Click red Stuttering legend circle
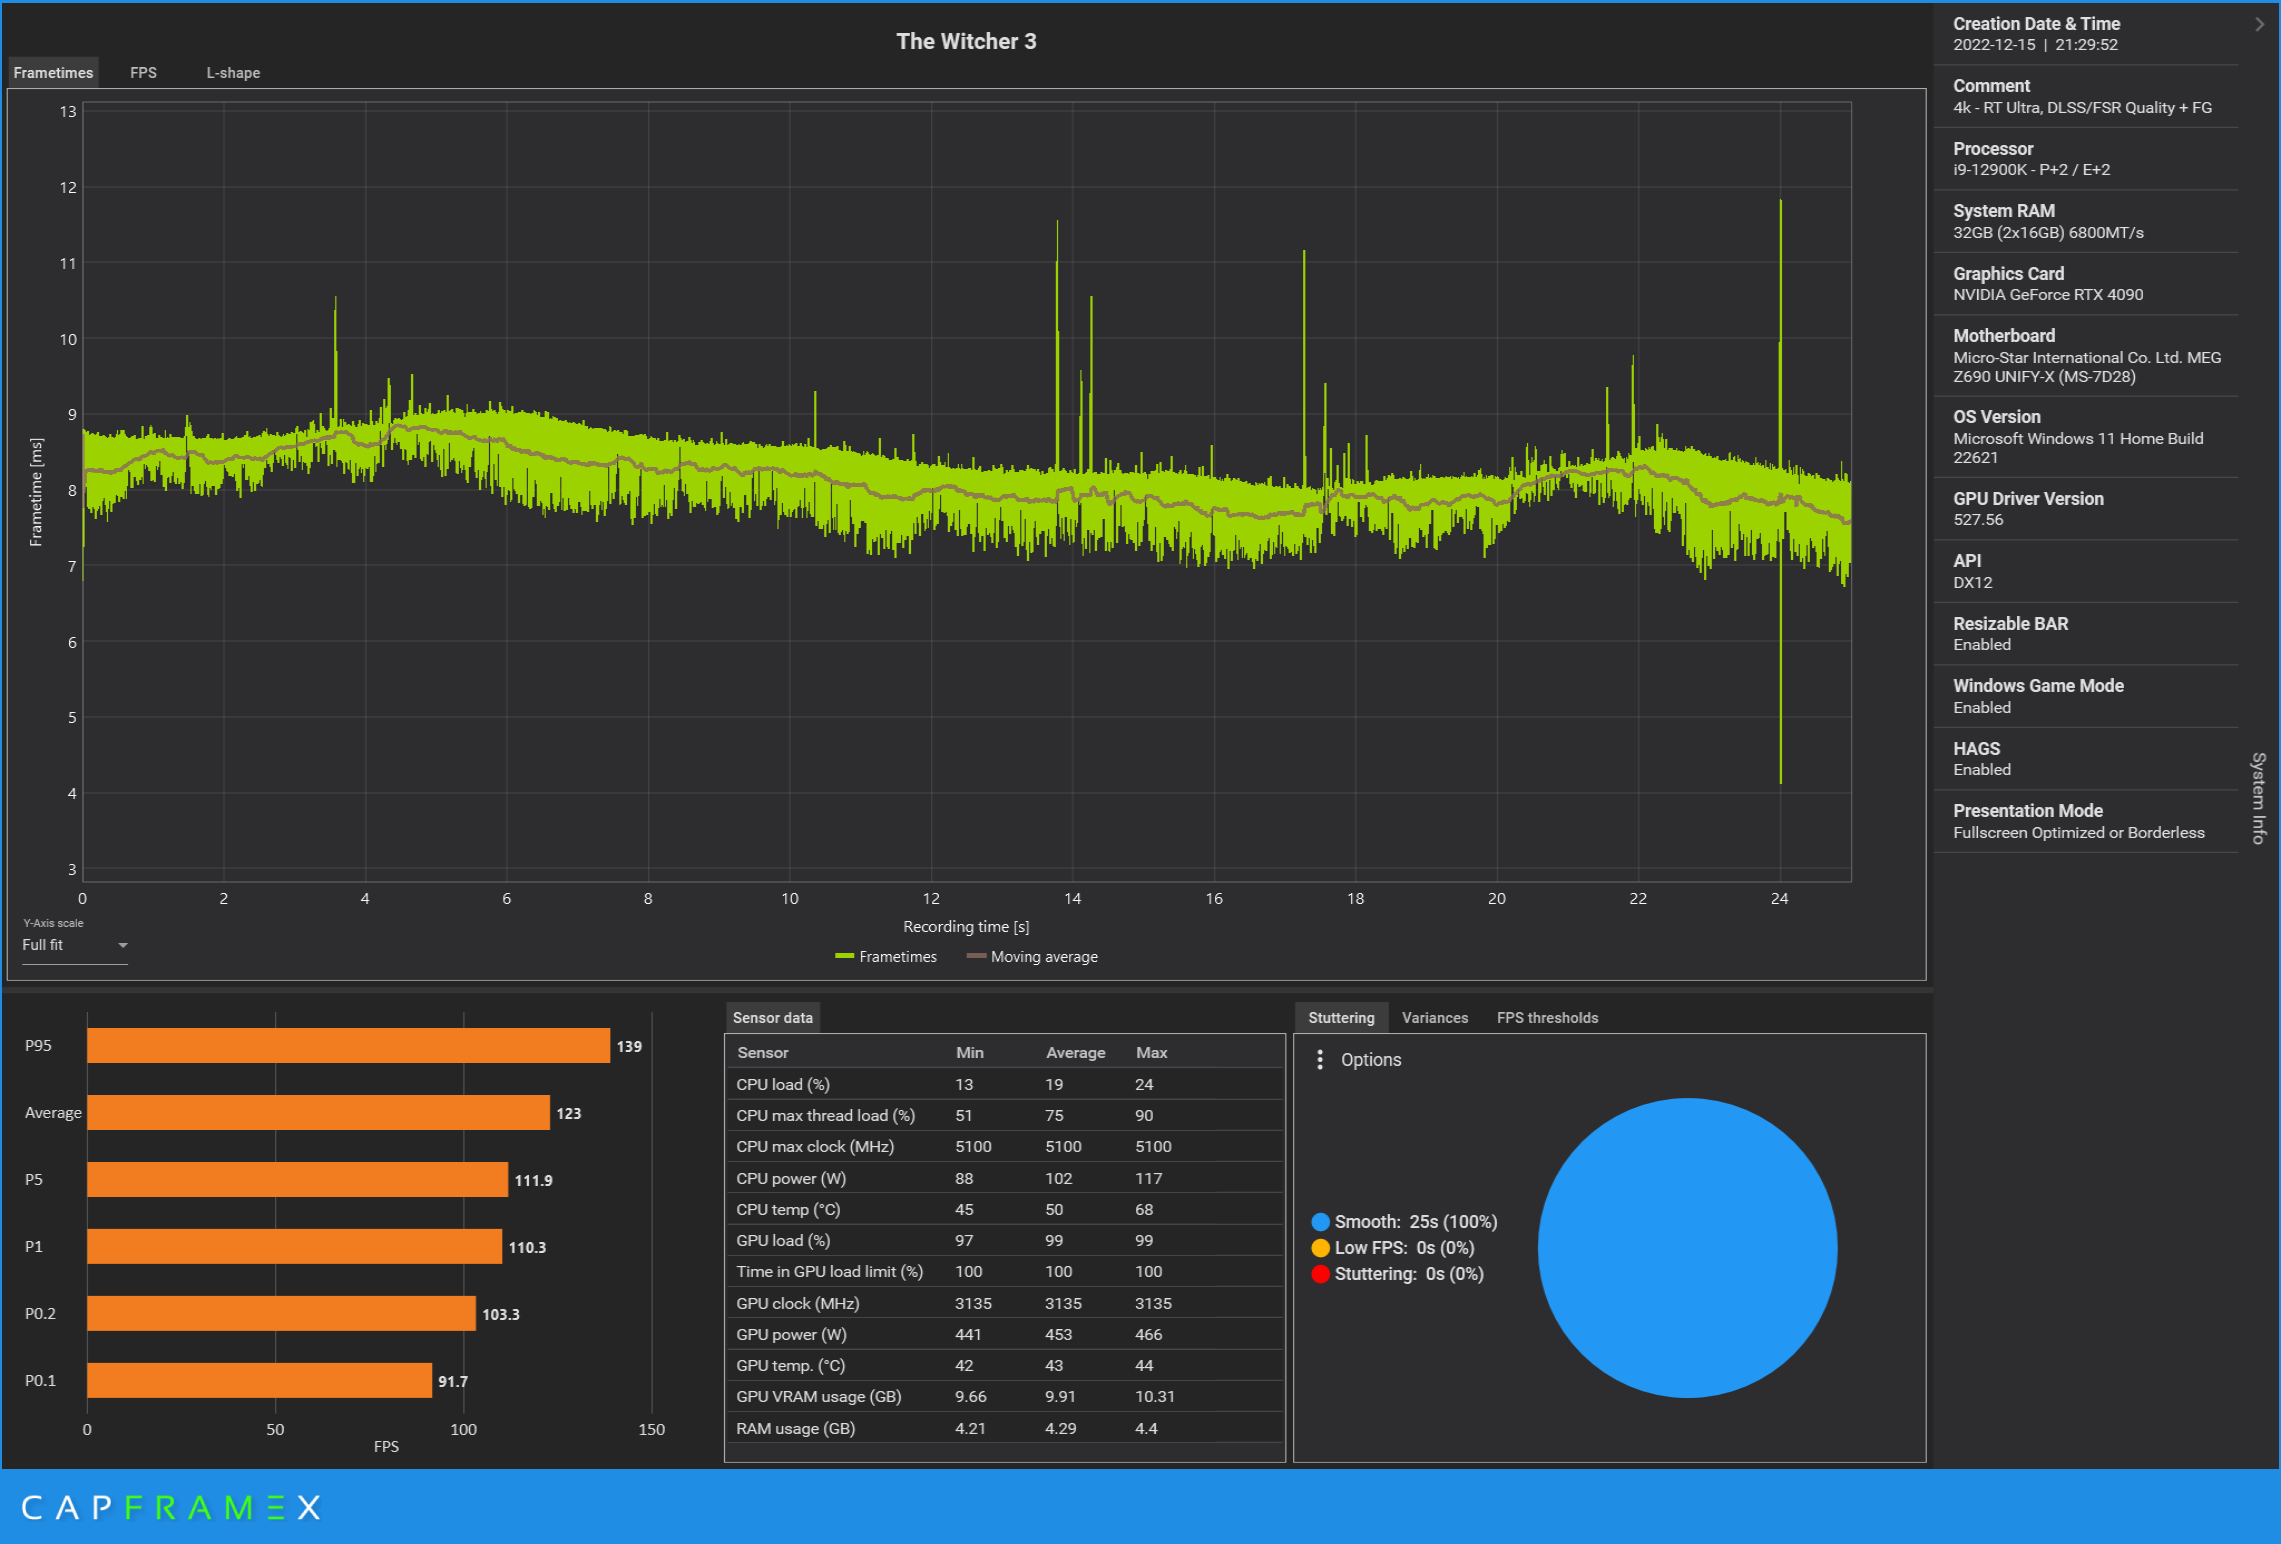The width and height of the screenshot is (2281, 1544). 1320,1274
